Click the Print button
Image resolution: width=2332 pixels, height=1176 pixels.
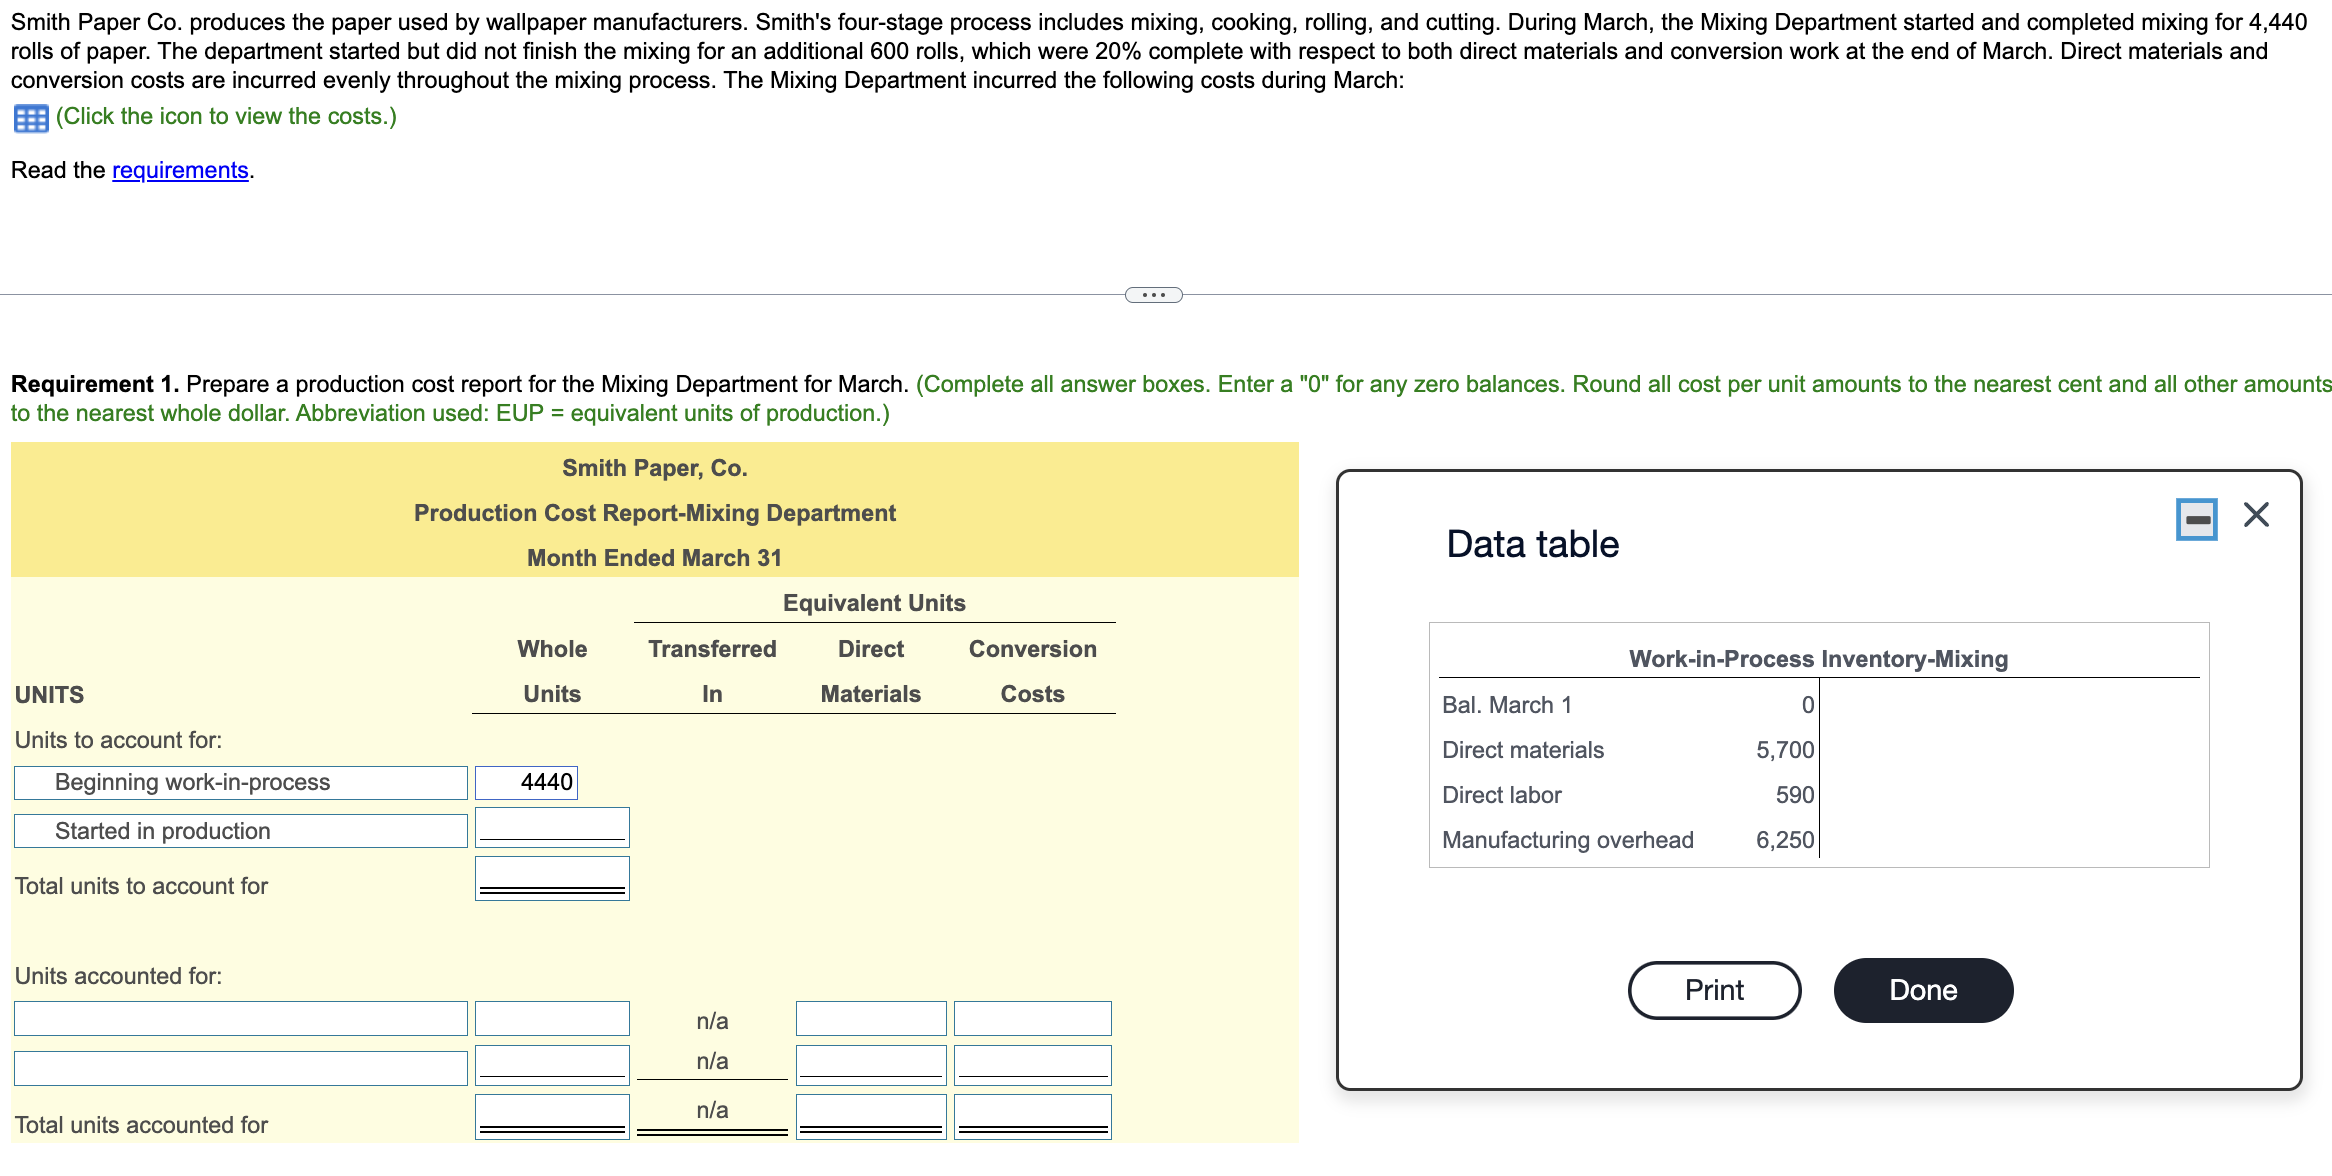point(1714,990)
